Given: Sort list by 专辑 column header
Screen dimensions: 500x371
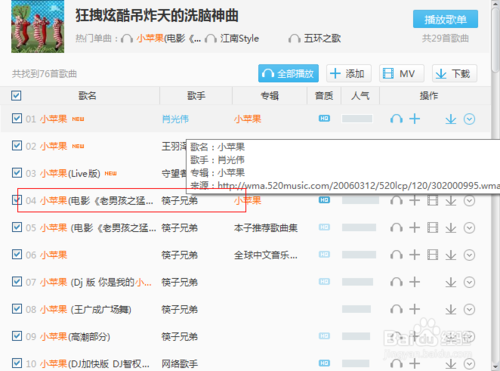Looking at the screenshot, I should tap(269, 96).
